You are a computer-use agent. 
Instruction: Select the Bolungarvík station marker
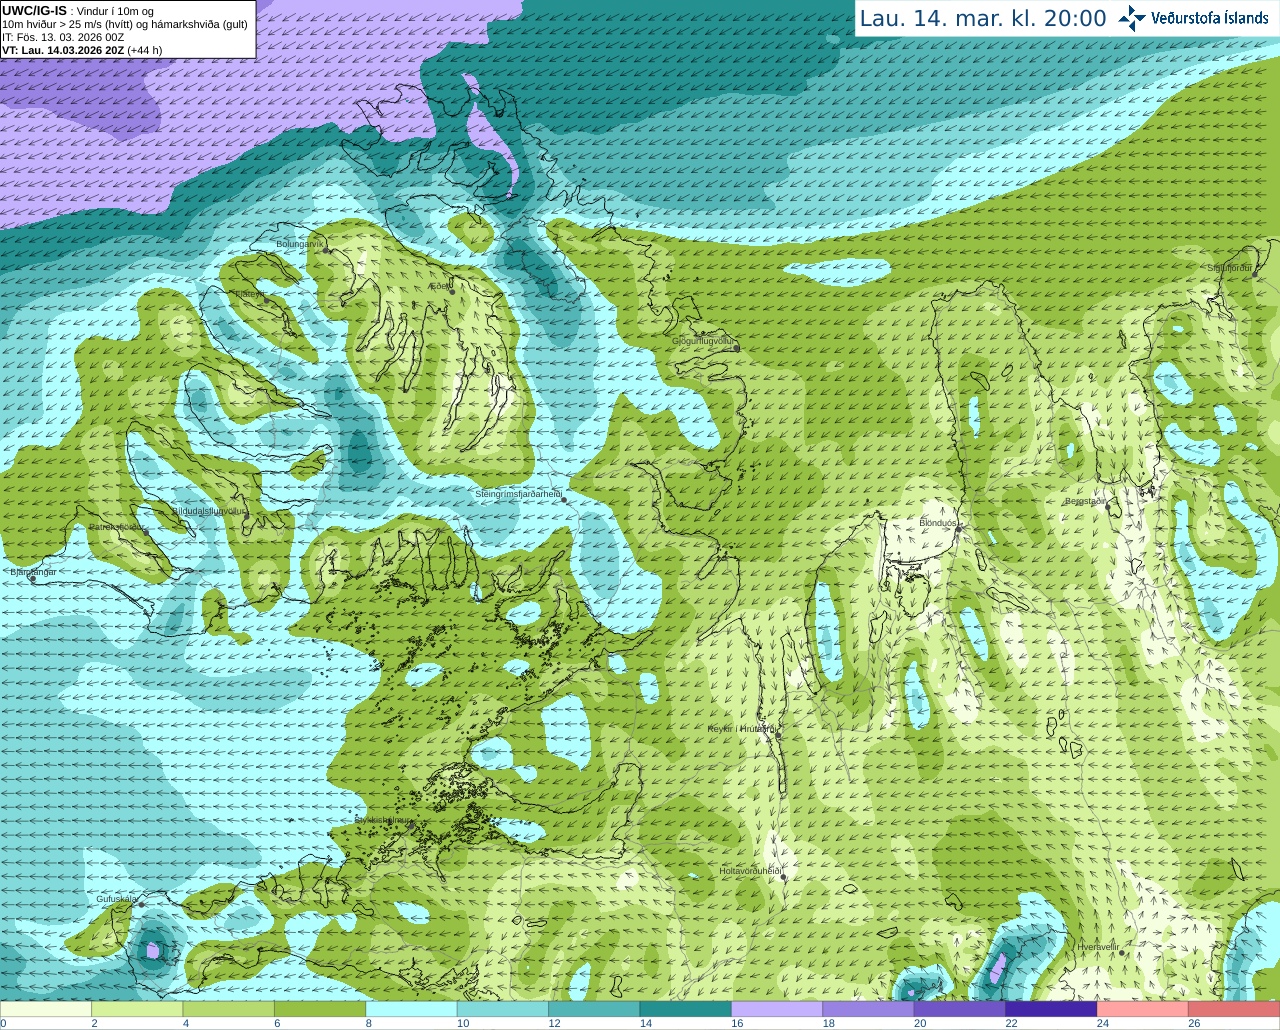(326, 250)
